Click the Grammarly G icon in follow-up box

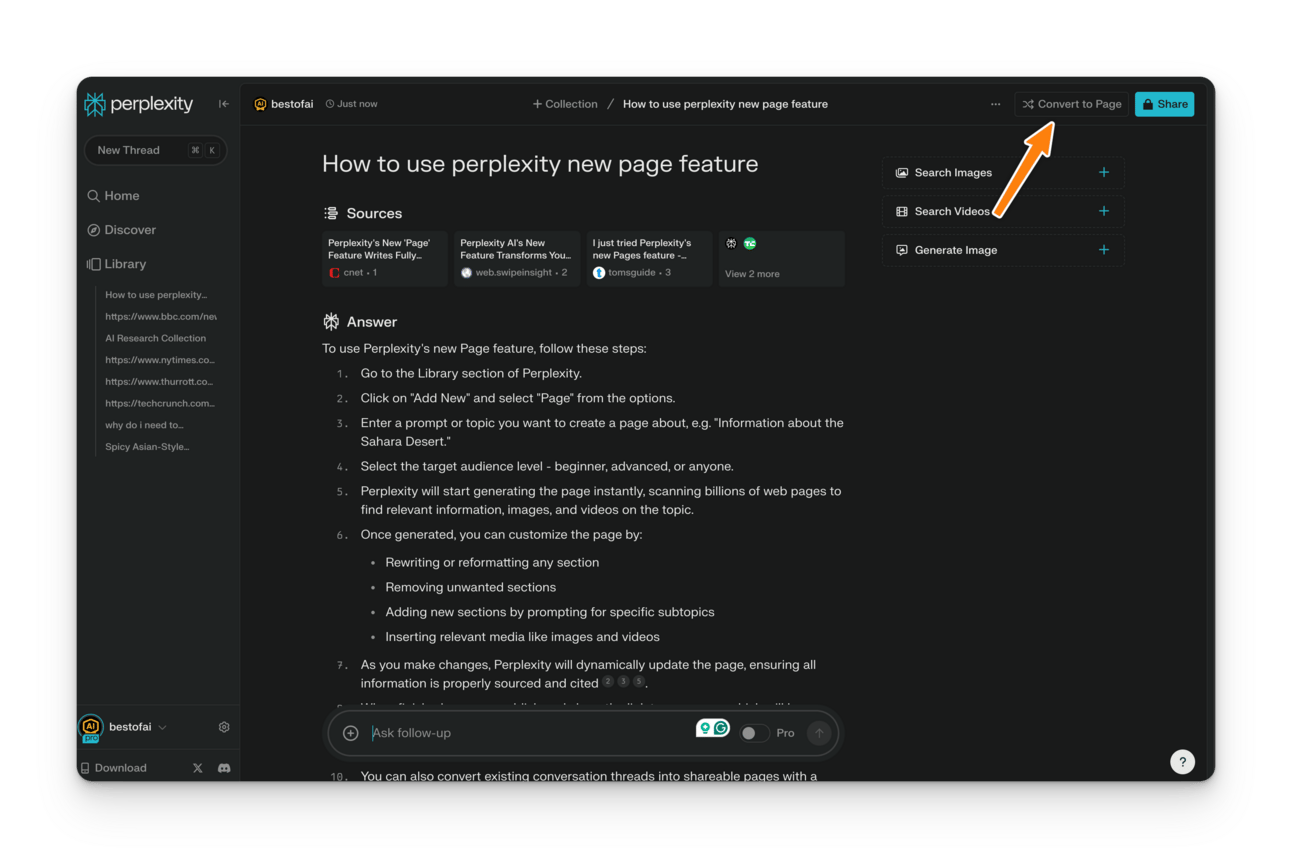click(720, 728)
